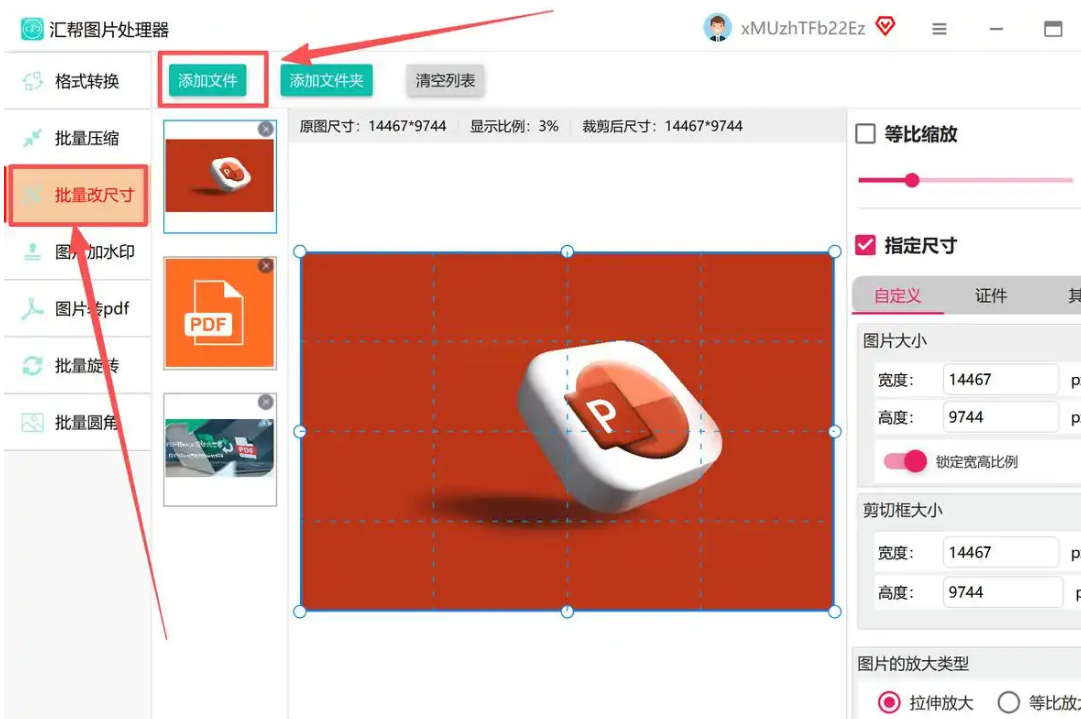
Task: Remove the PowerPoint thumbnail with its X
Action: tap(265, 129)
